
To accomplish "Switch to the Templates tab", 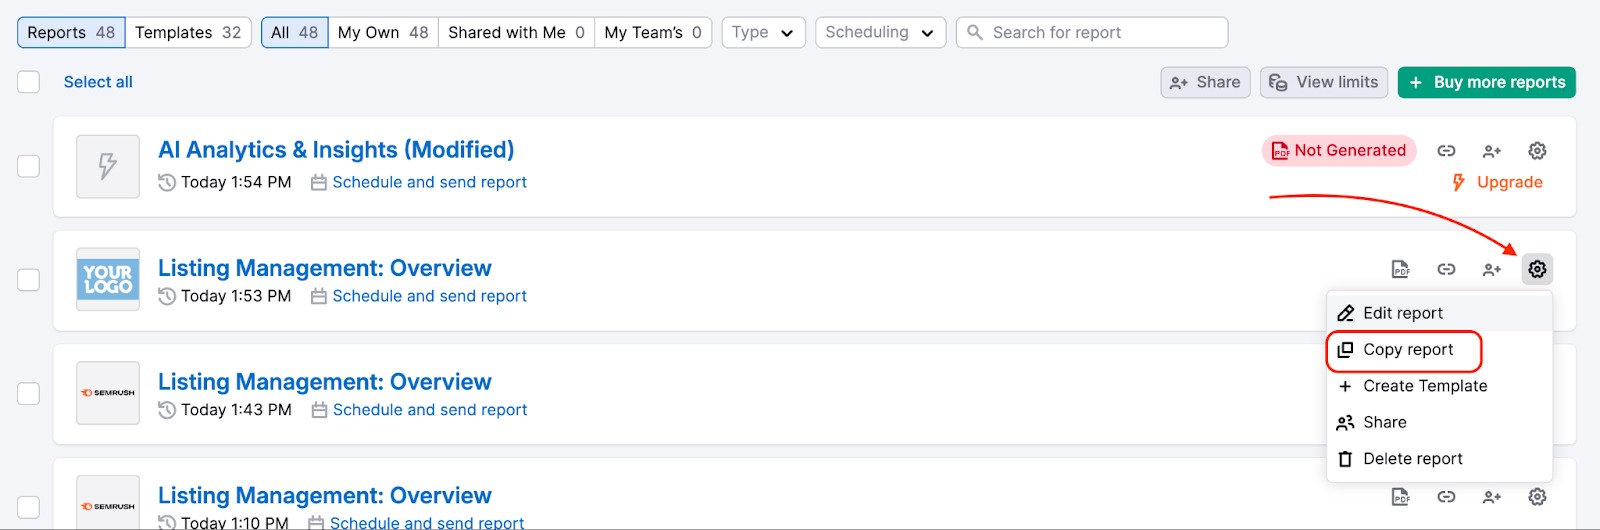I will 188,32.
